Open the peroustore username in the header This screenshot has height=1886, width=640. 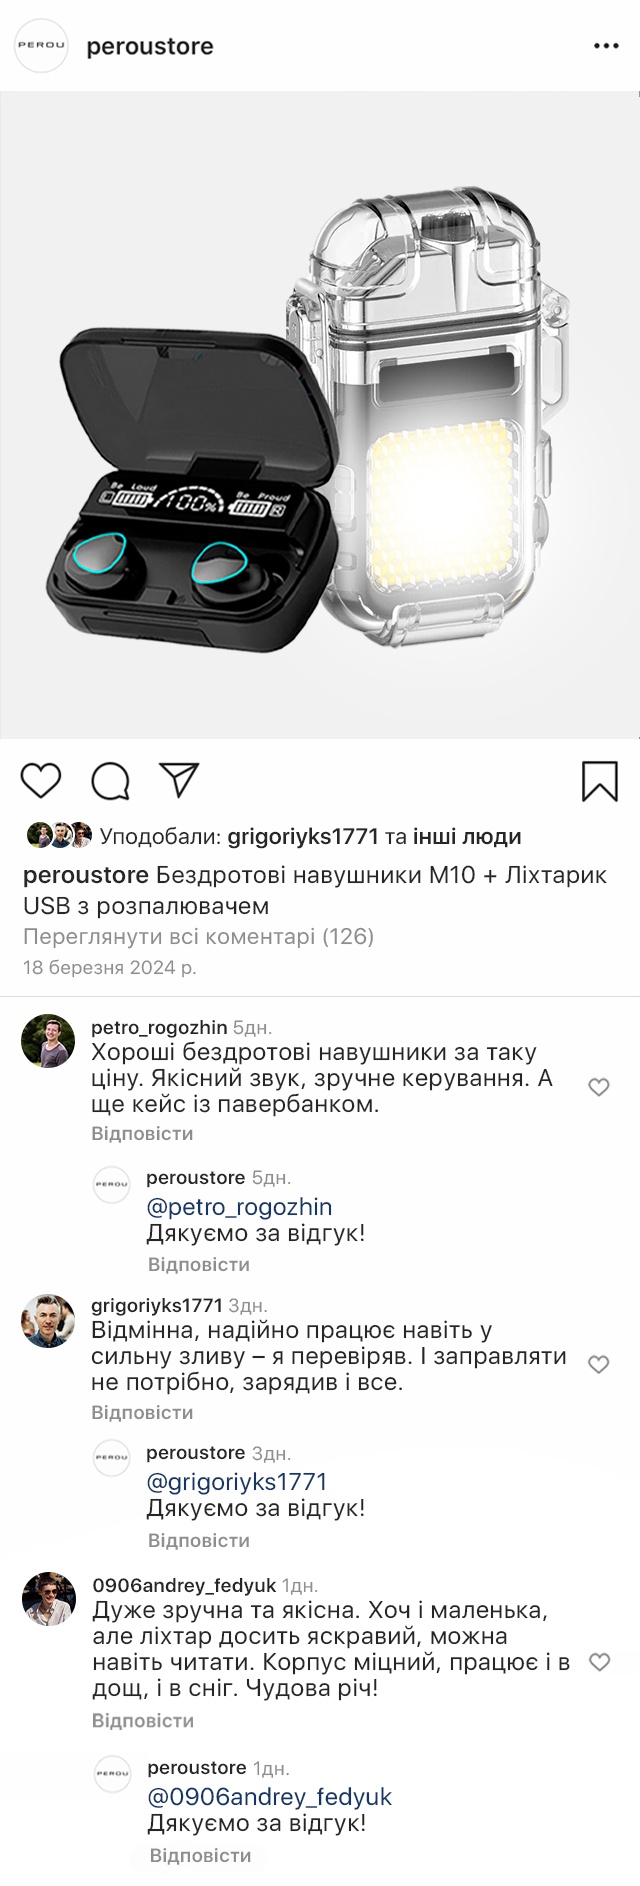pyautogui.click(x=150, y=47)
